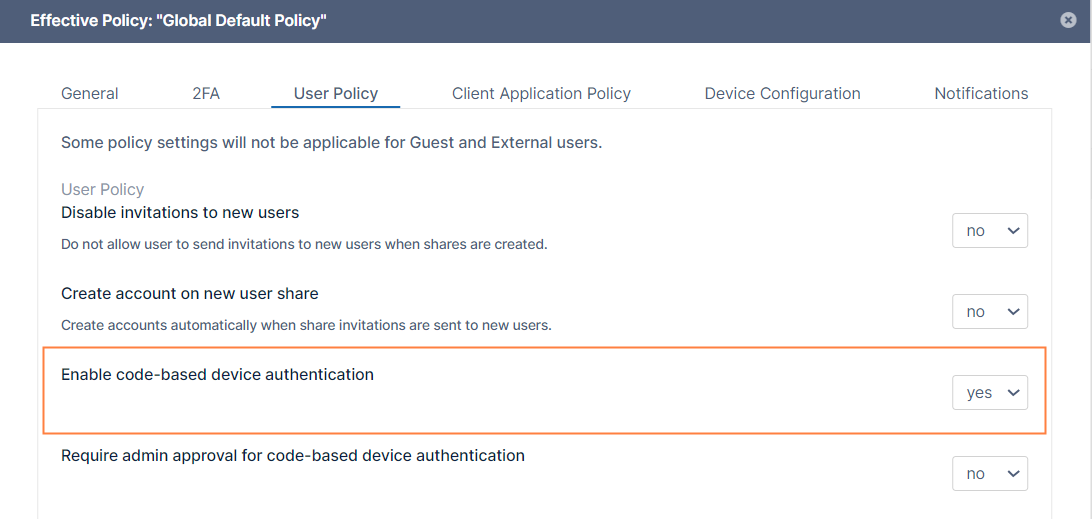1092x519 pixels.
Task: Switch to the Notifications tab
Action: click(981, 93)
